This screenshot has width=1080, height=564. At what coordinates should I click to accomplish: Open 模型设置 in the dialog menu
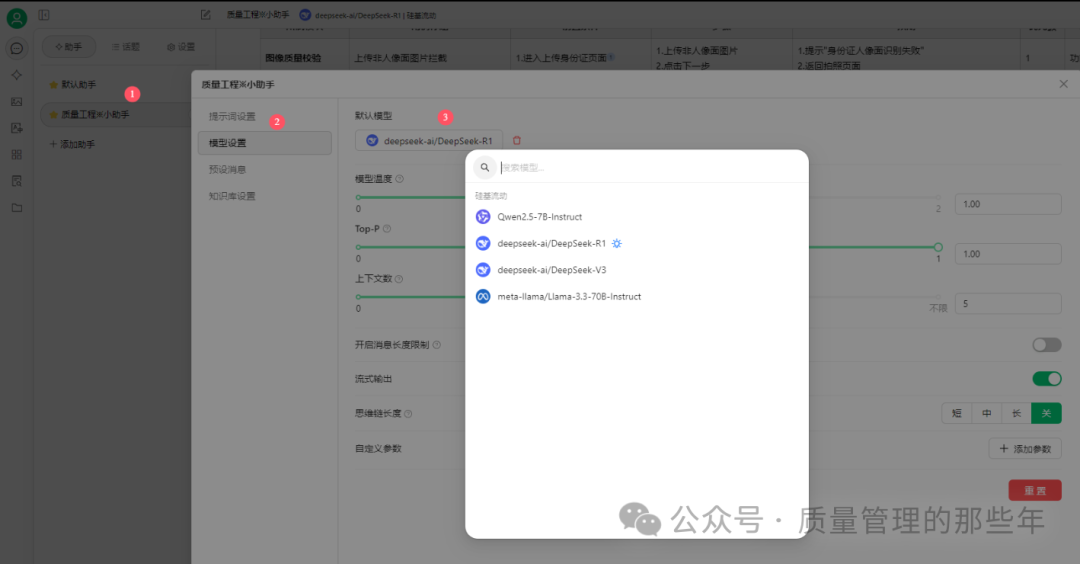(264, 143)
